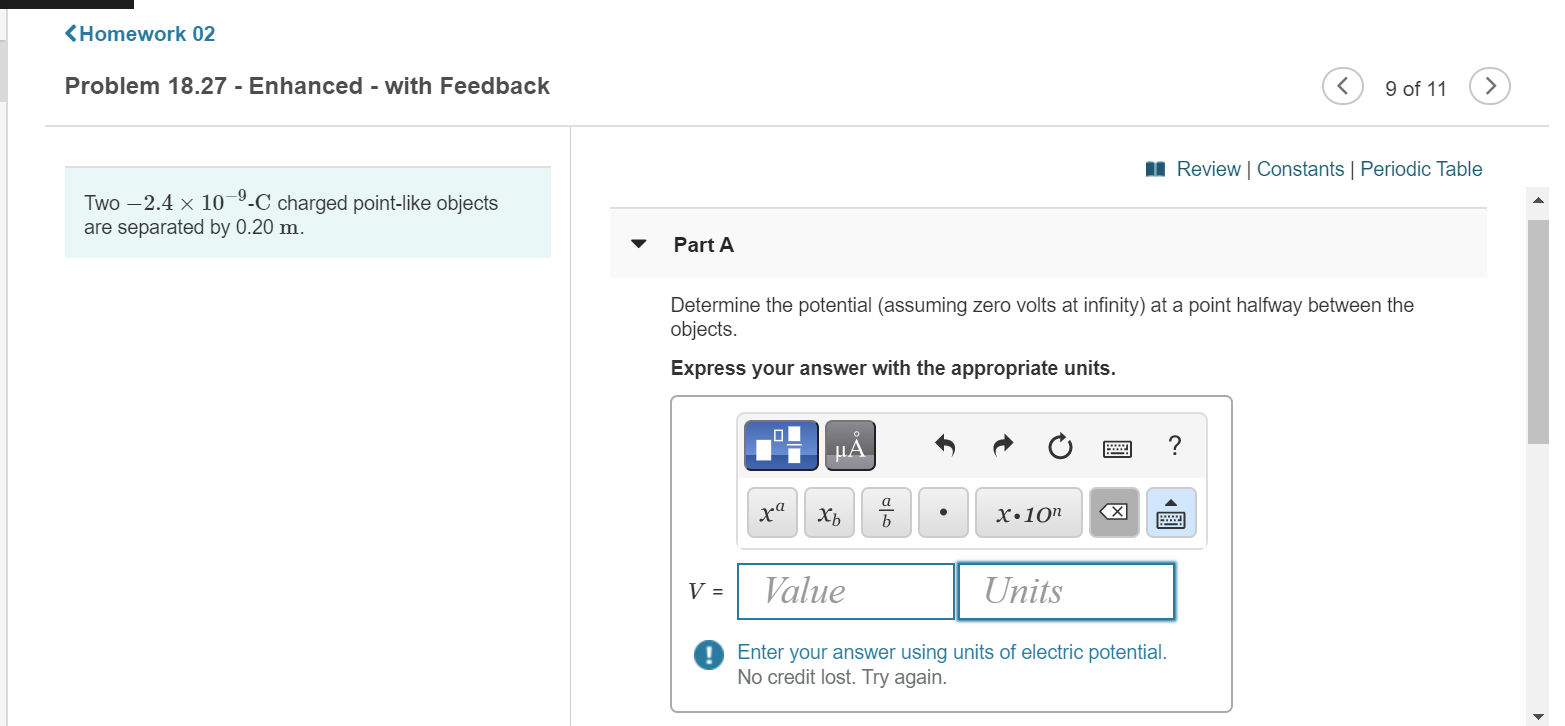The image size is (1565, 726).
Task: Reset the answer with circular arrow
Action: point(1061,446)
